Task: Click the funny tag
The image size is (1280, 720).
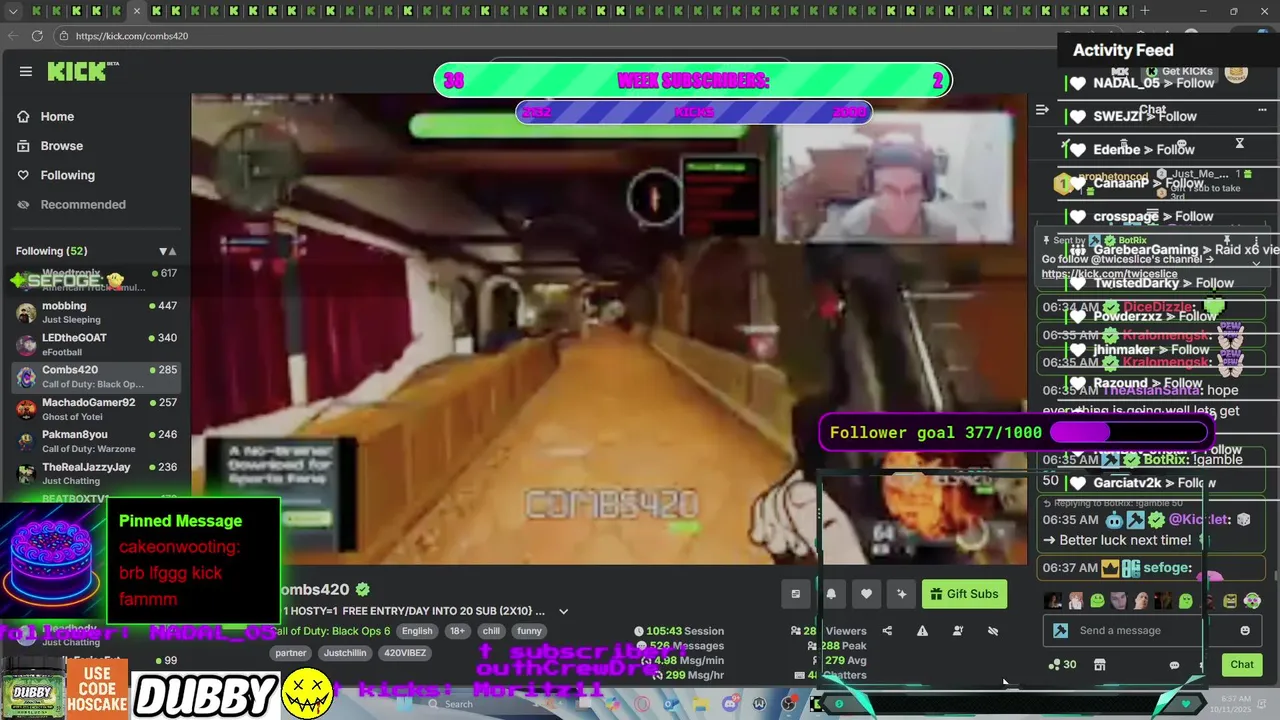Action: (529, 631)
